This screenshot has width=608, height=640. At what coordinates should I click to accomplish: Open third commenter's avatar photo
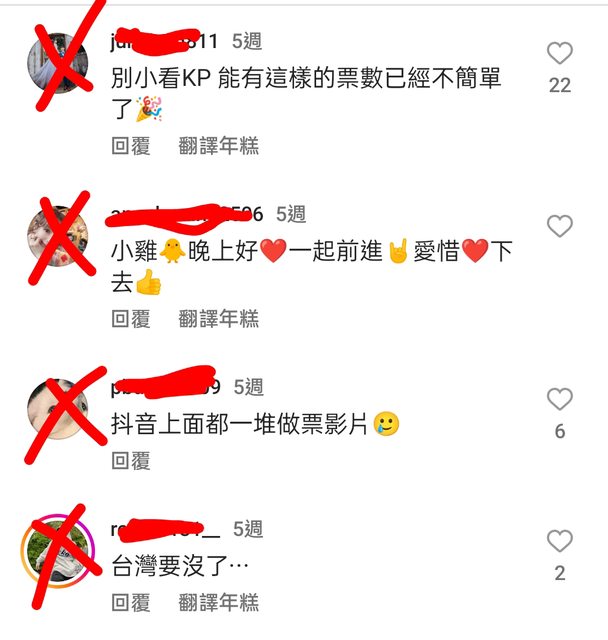(x=58, y=409)
